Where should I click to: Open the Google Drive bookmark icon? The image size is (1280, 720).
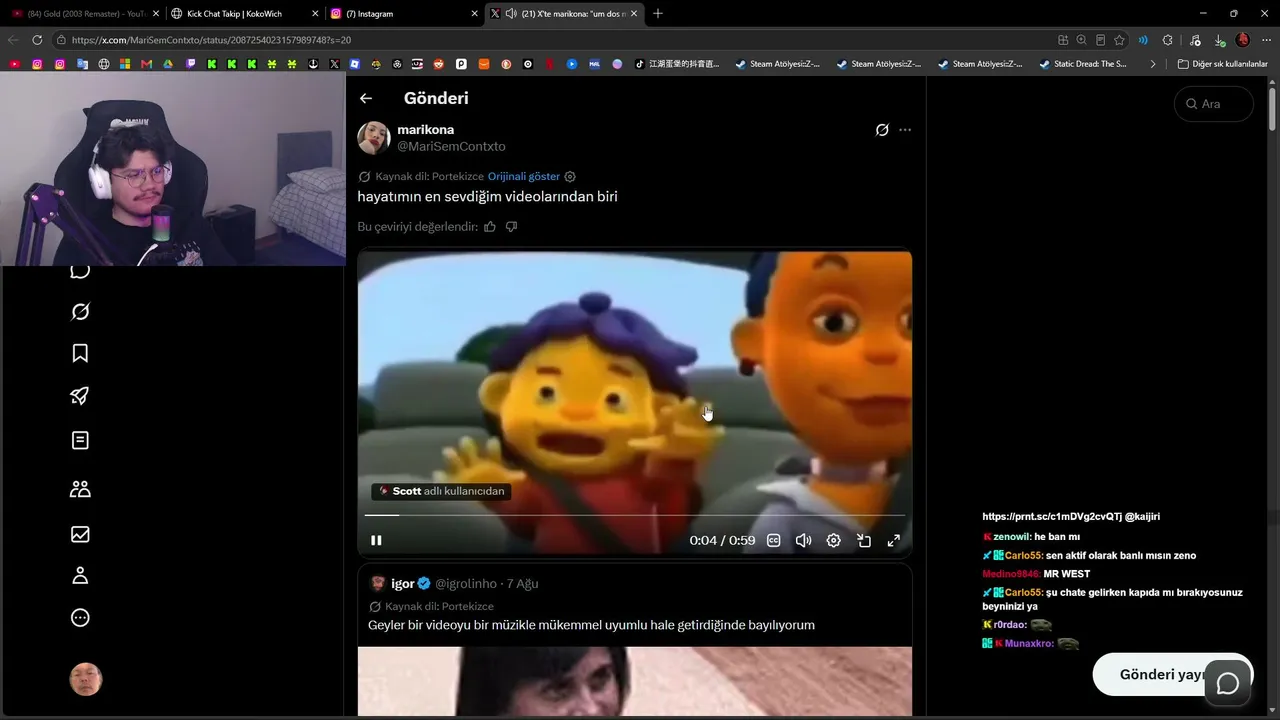[169, 64]
